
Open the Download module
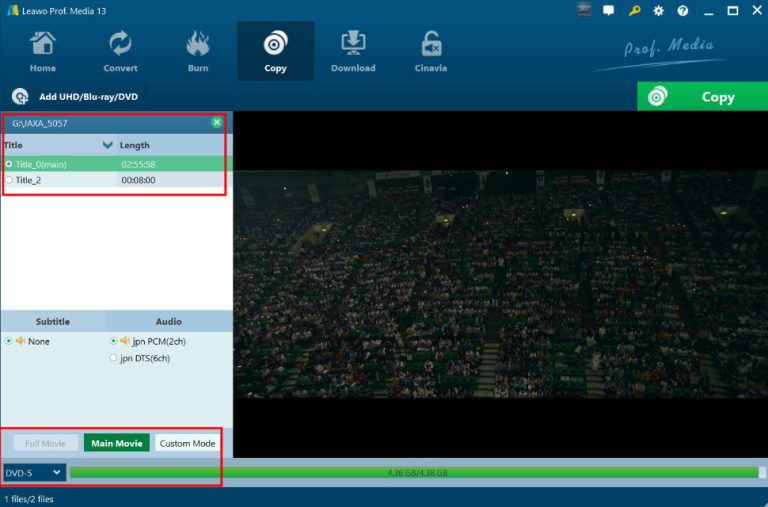point(353,51)
